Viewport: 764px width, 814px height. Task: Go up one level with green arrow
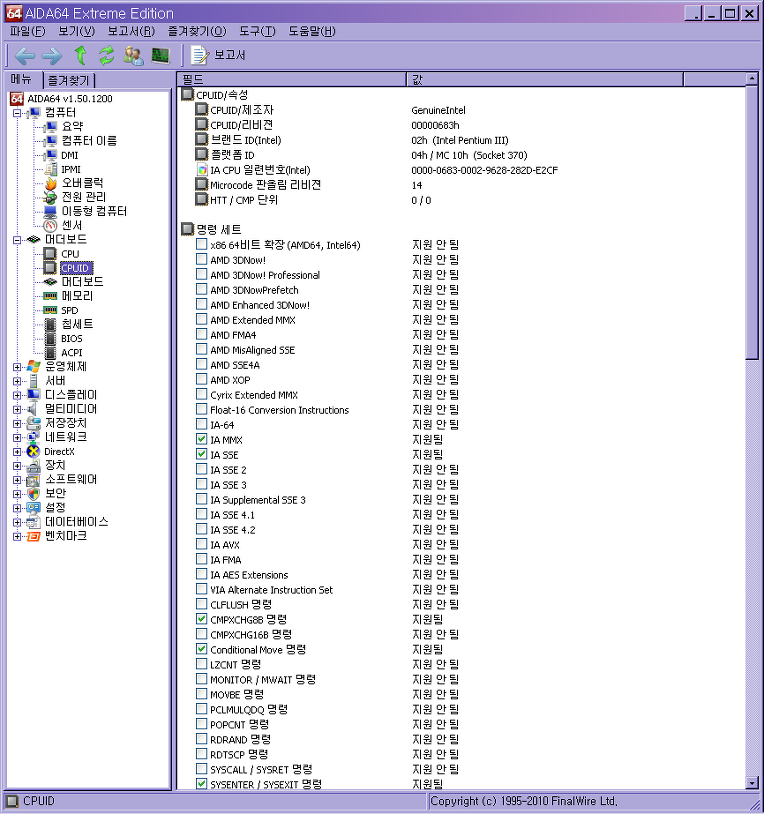click(80, 55)
